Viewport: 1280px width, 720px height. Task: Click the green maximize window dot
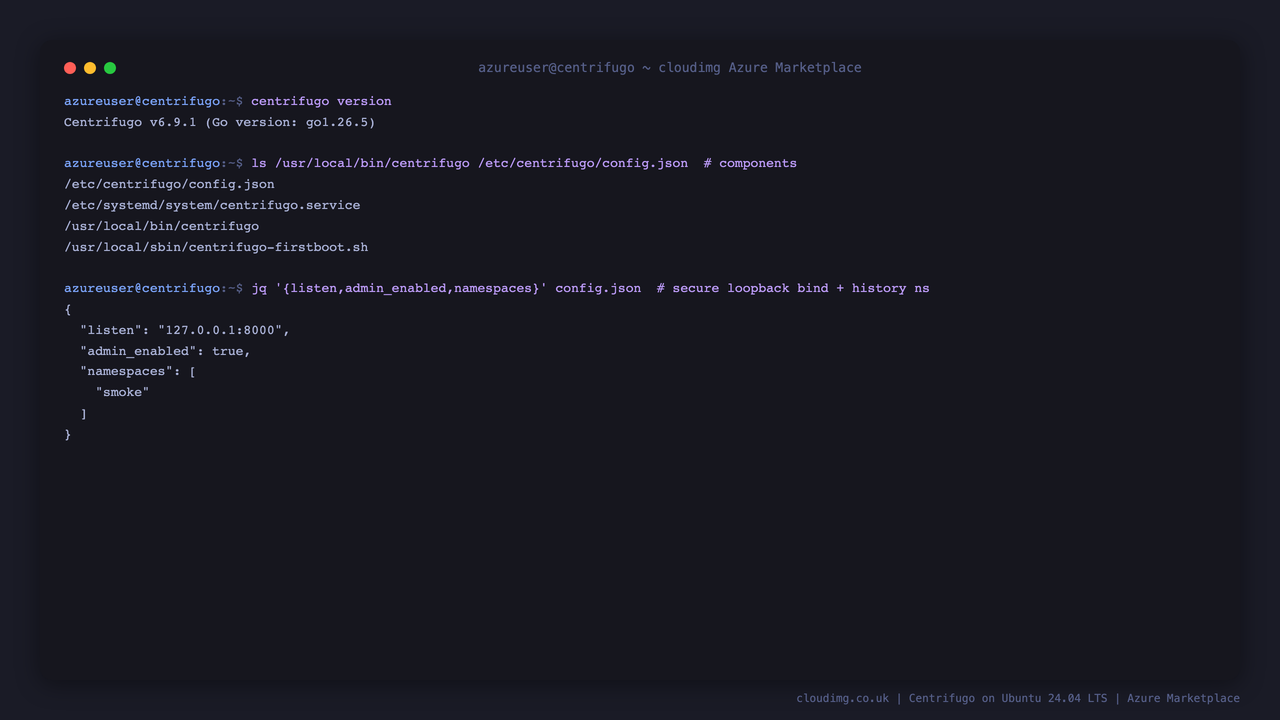coord(110,68)
